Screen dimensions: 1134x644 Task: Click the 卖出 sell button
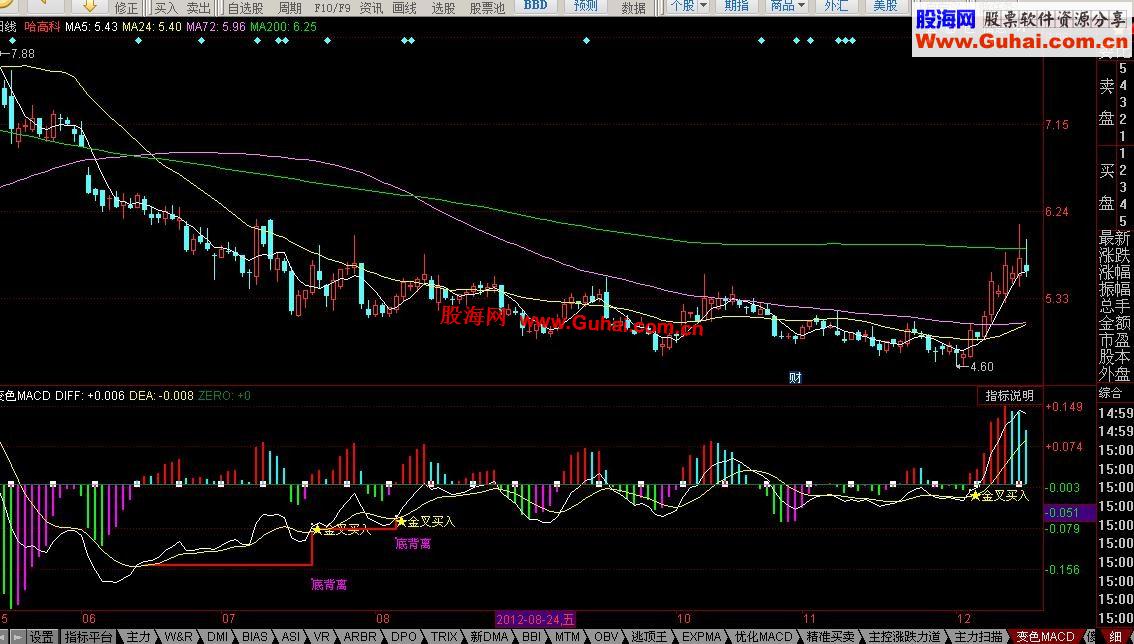tap(198, 8)
